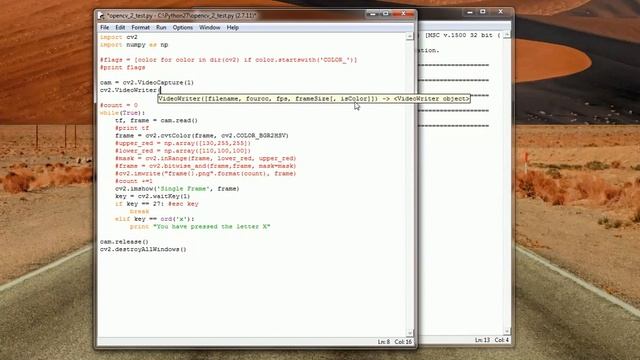Click the 'key = cv2.waitKey(1)' line
640x360 pixels.
click(153, 196)
